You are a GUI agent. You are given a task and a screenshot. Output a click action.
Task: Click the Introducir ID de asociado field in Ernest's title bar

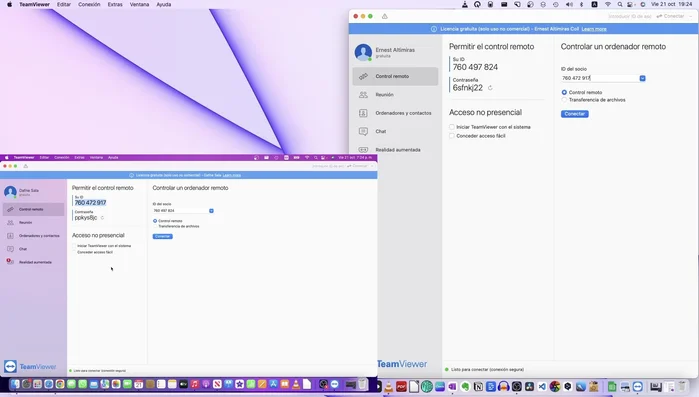630,16
